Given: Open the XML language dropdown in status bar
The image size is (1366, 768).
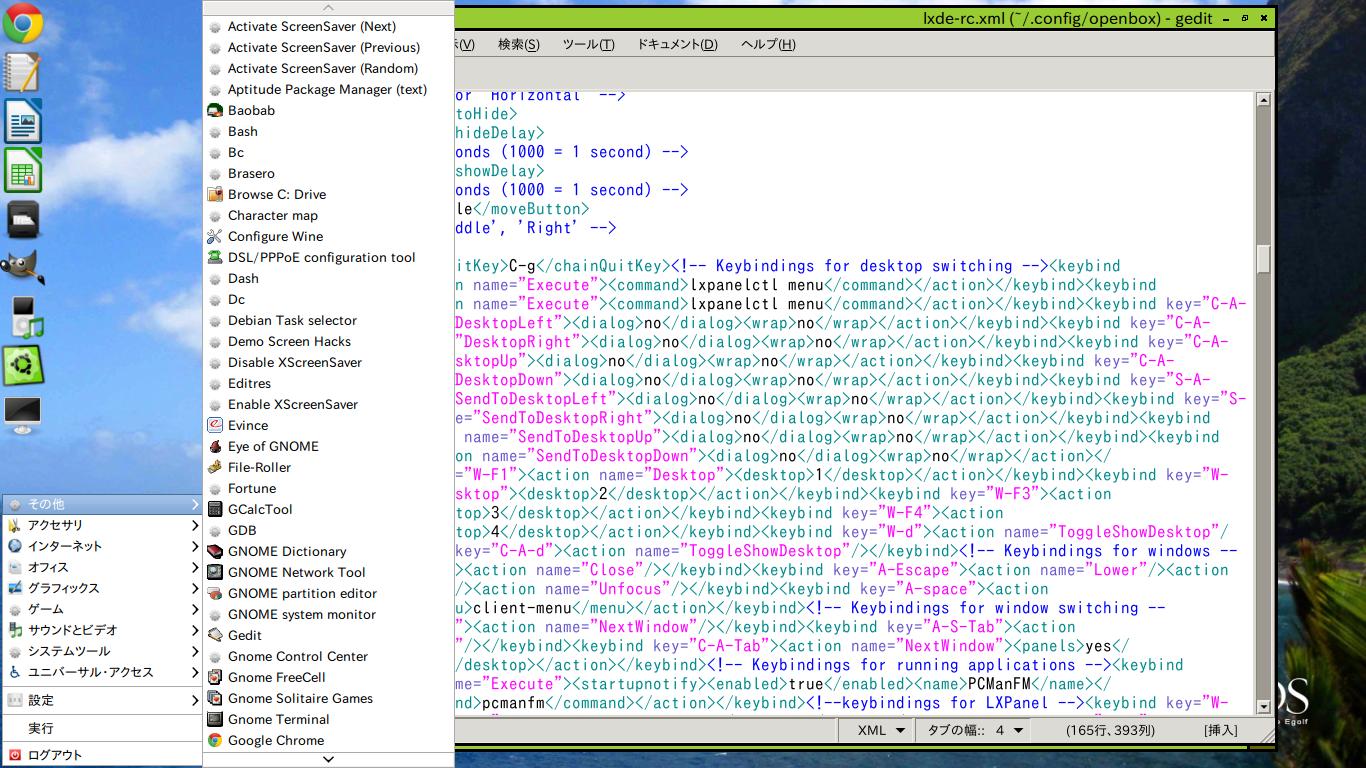Looking at the screenshot, I should [881, 730].
